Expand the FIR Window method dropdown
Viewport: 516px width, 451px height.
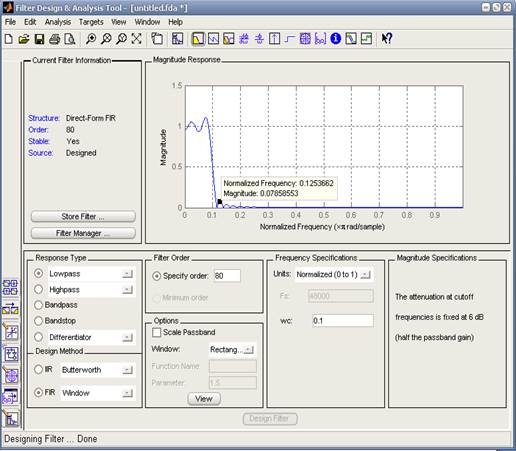coord(98,393)
